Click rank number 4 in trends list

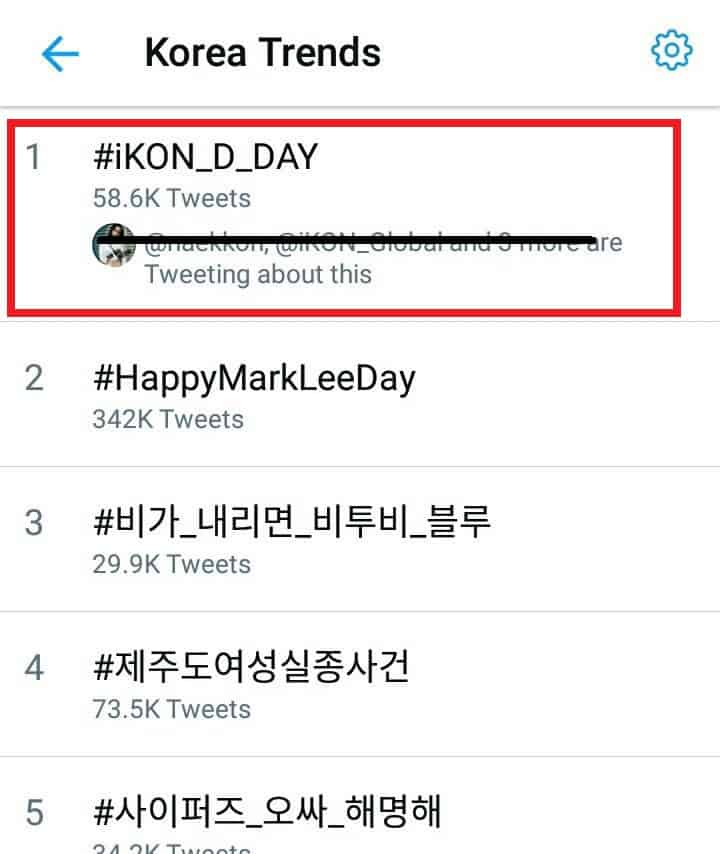[34, 668]
